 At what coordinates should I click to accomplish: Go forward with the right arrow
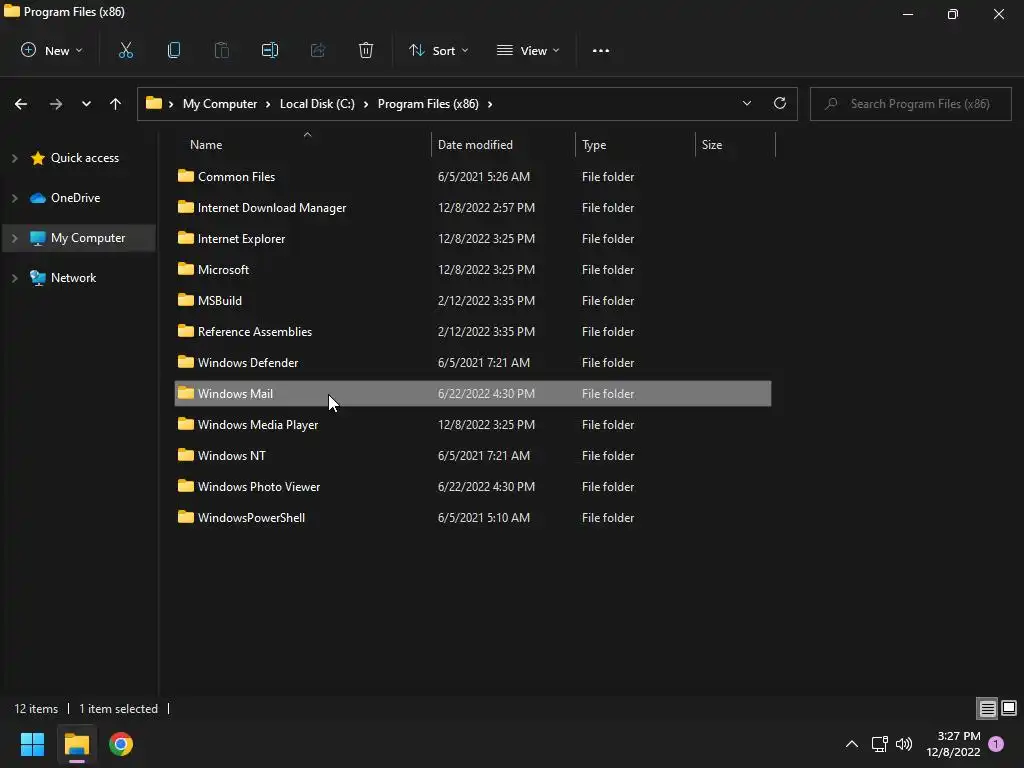point(56,104)
